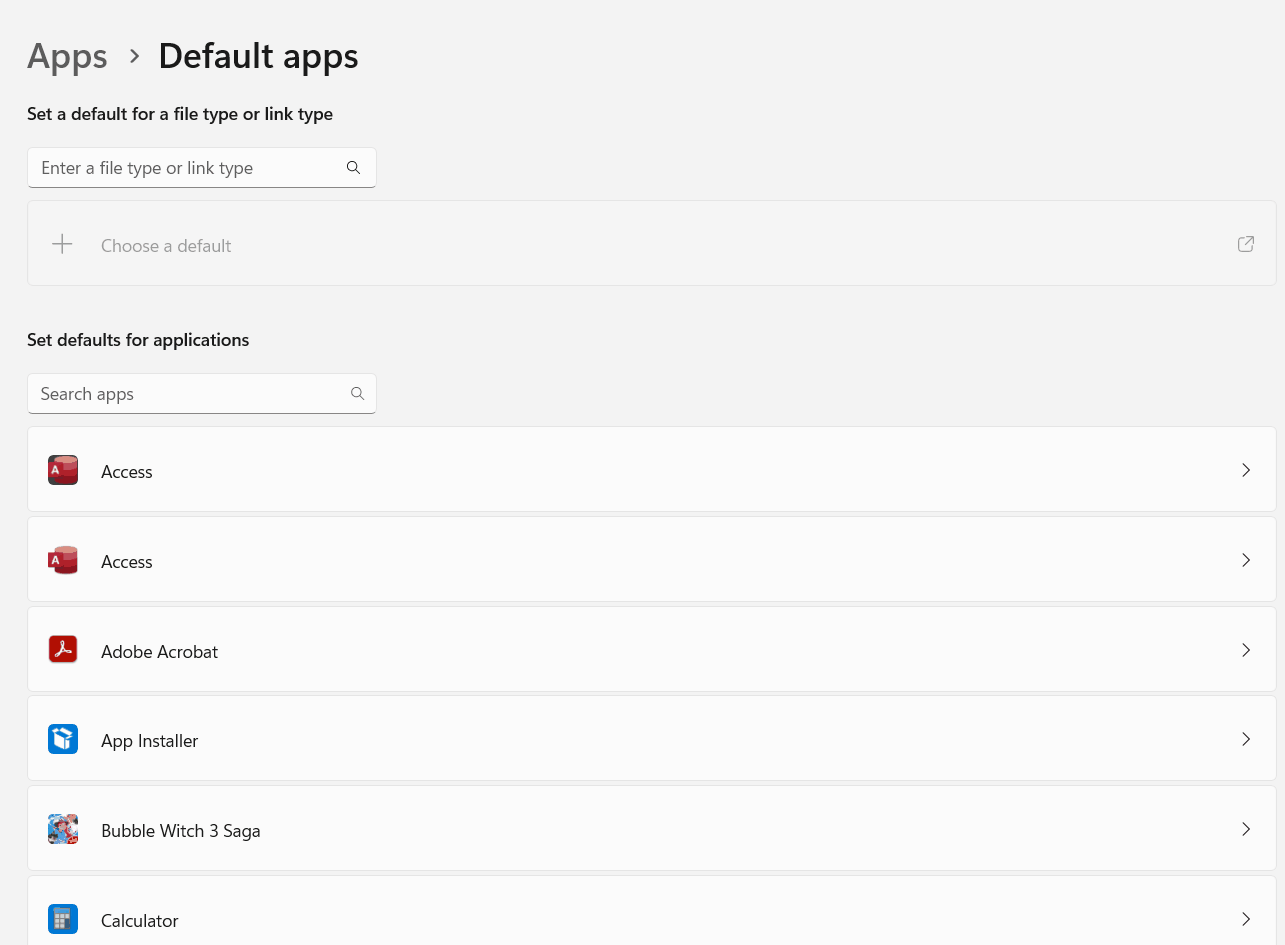Viewport: 1285px width, 945px height.
Task: Click the external link icon in Choose a default row
Action: coord(1245,244)
